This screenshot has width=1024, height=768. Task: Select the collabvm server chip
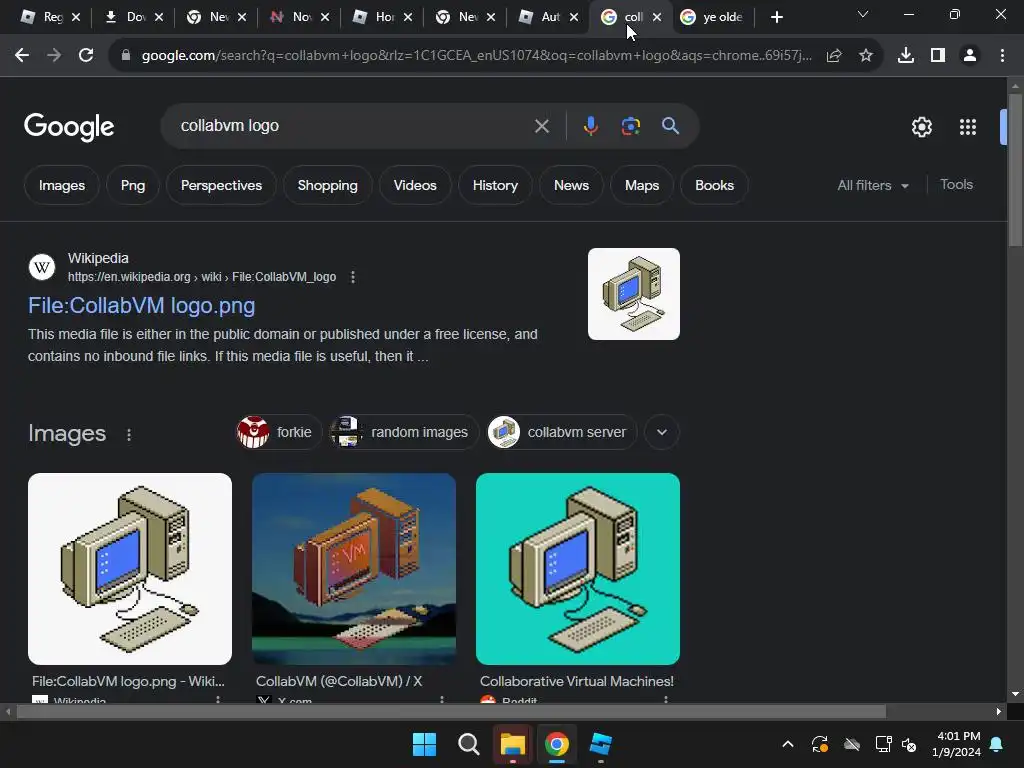click(x=562, y=432)
